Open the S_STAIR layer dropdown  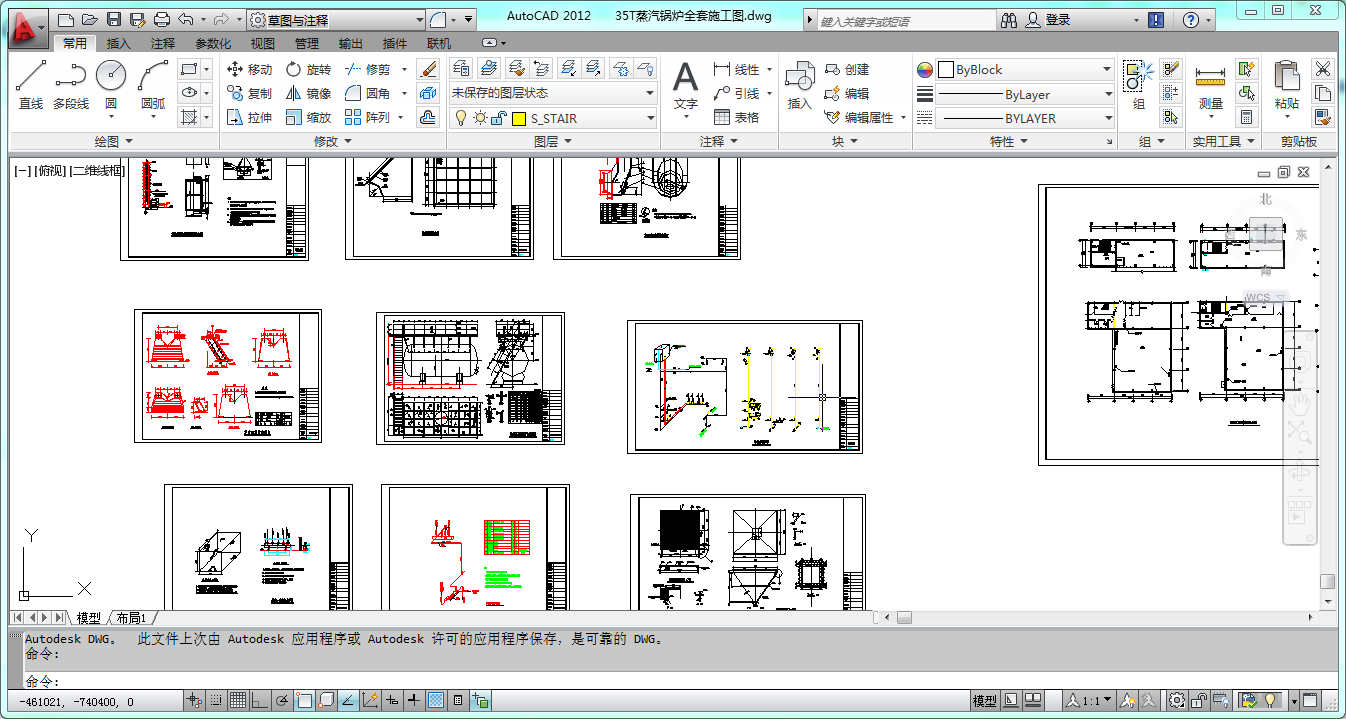[553, 118]
